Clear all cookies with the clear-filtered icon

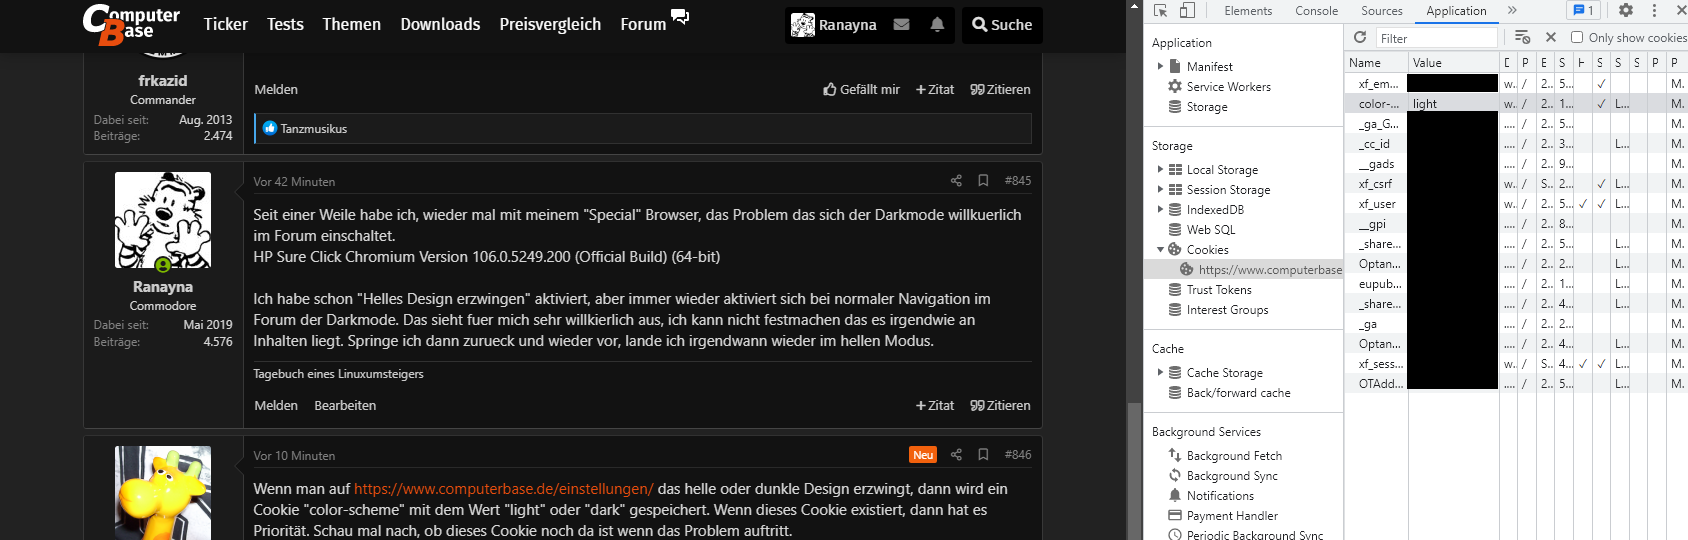click(x=1522, y=37)
